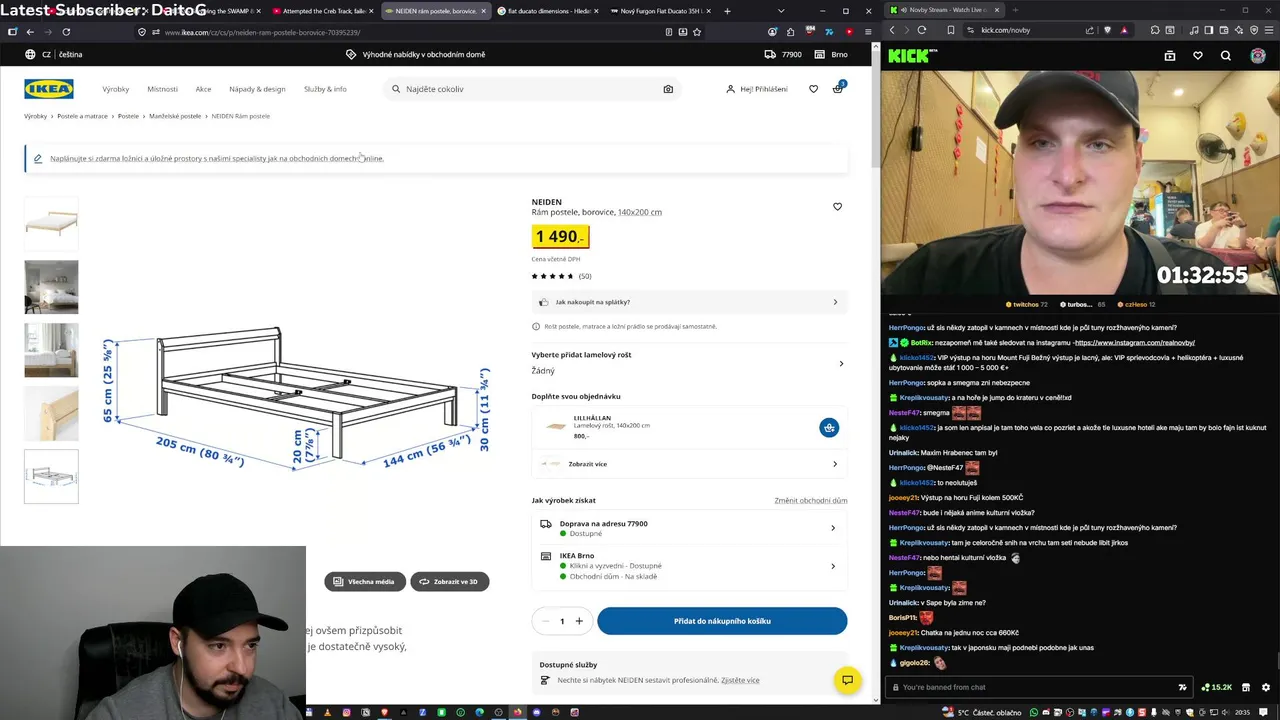Image resolution: width=1280 pixels, height=720 pixels.
Task: Open Kick browse video icon
Action: click(x=1170, y=56)
